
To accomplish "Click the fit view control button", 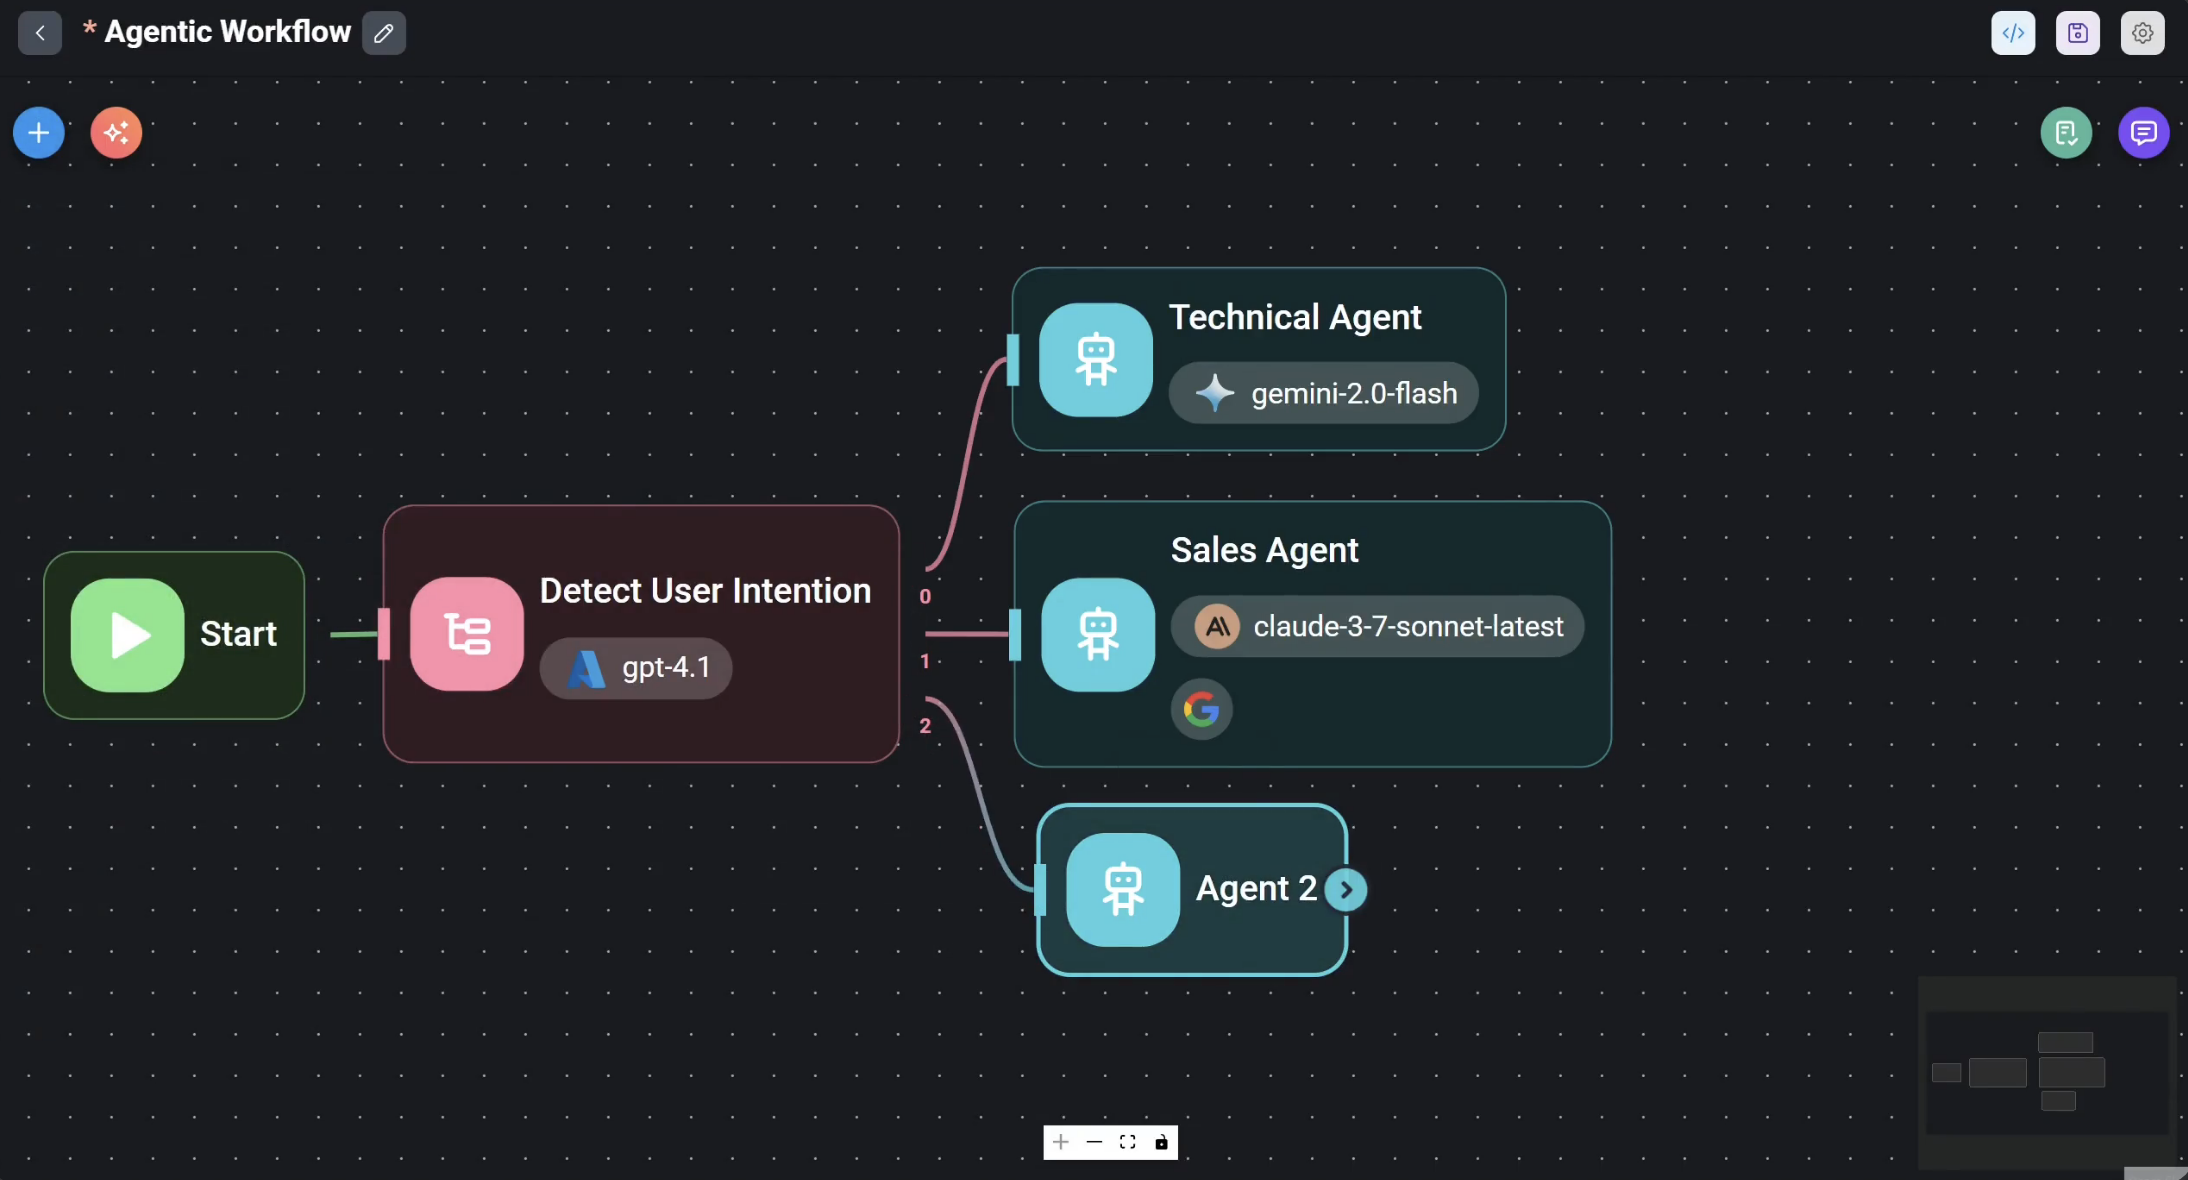I will tap(1128, 1142).
